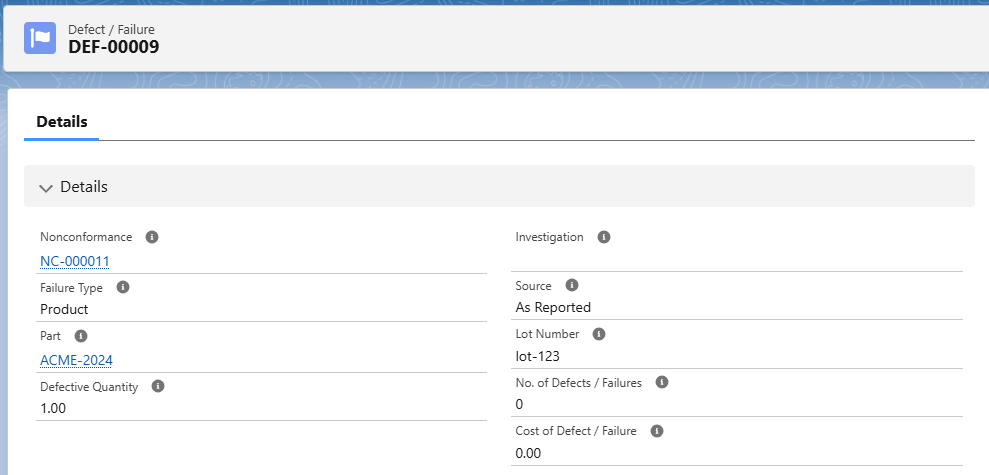
Task: Click the Lot Number info icon
Action: click(x=598, y=334)
